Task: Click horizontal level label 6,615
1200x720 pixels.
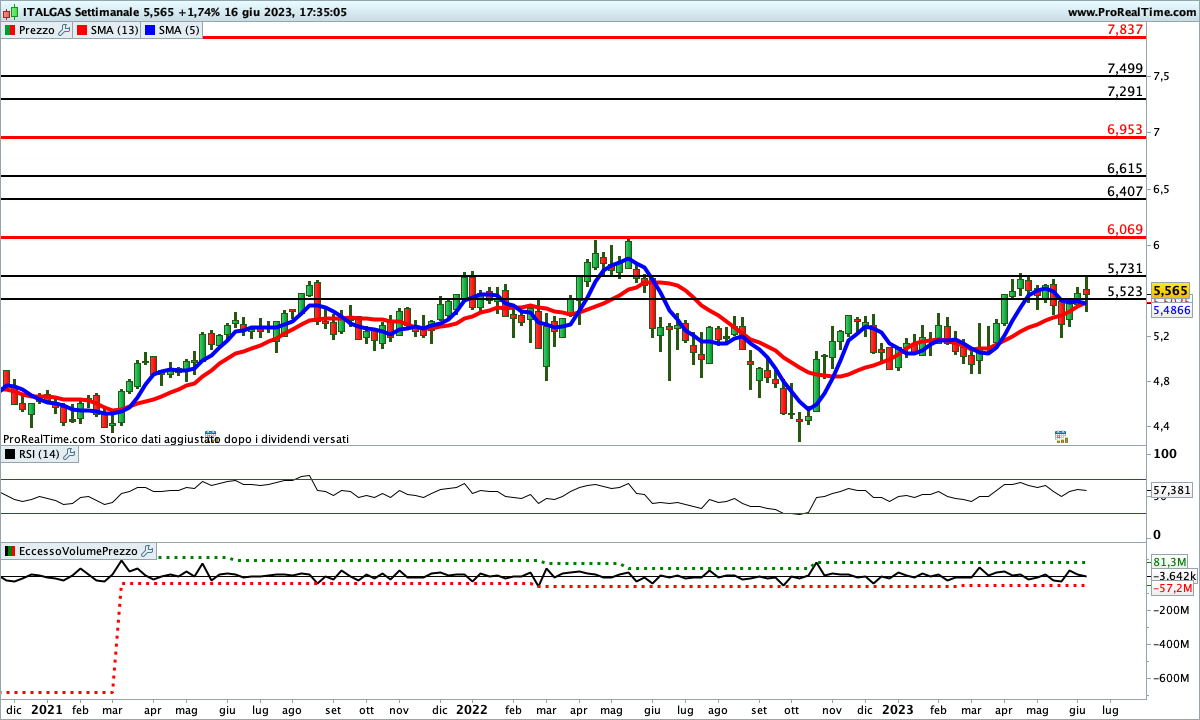Action: 1125,168
